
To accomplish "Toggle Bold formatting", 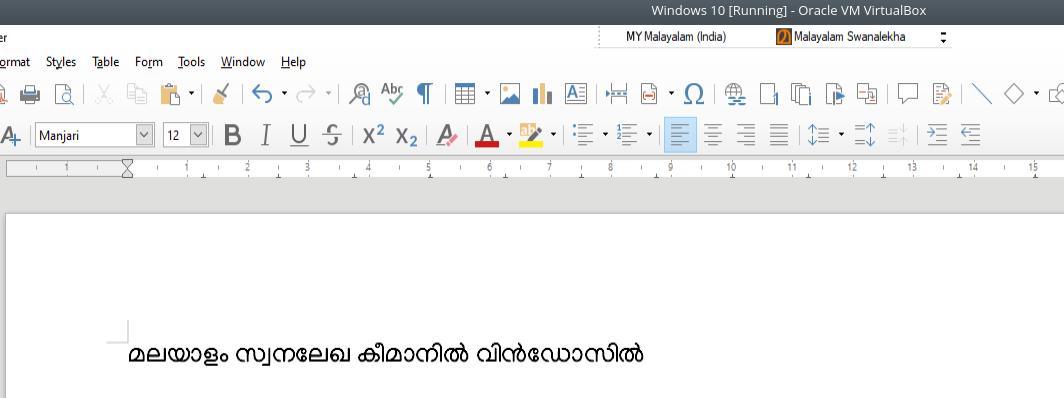I will tap(232, 136).
